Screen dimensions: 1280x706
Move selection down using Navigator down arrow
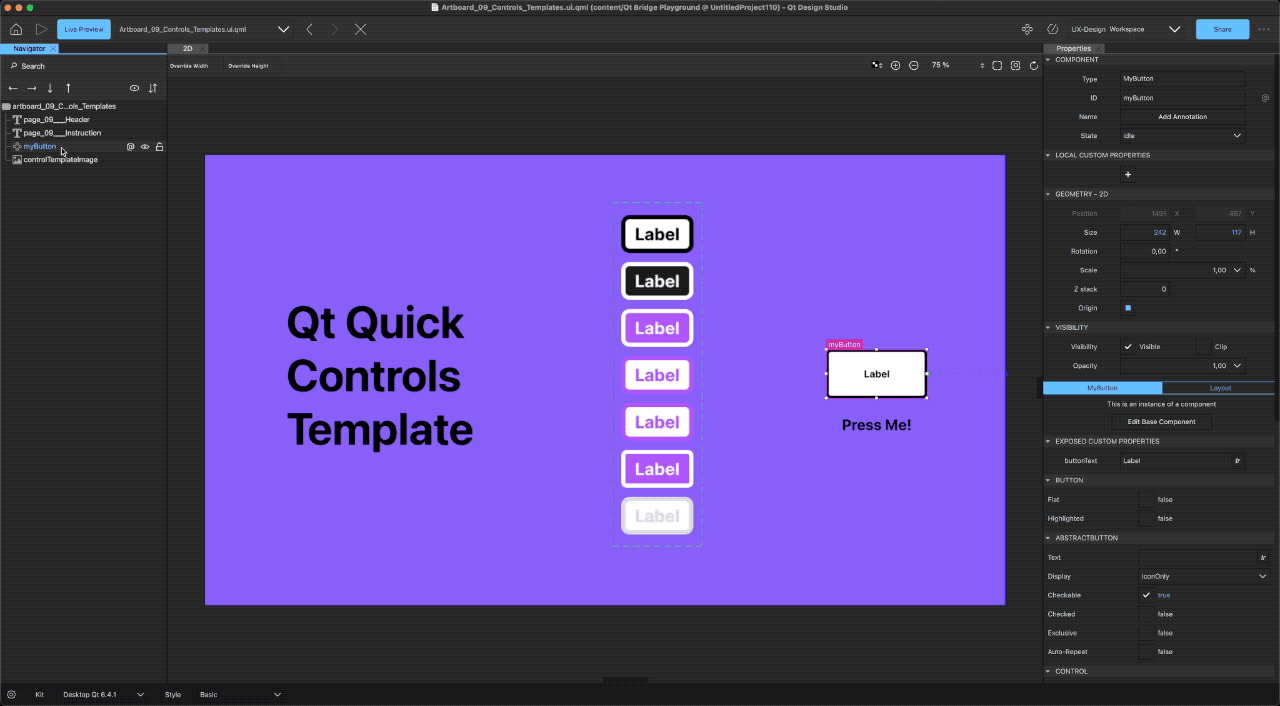point(48,88)
